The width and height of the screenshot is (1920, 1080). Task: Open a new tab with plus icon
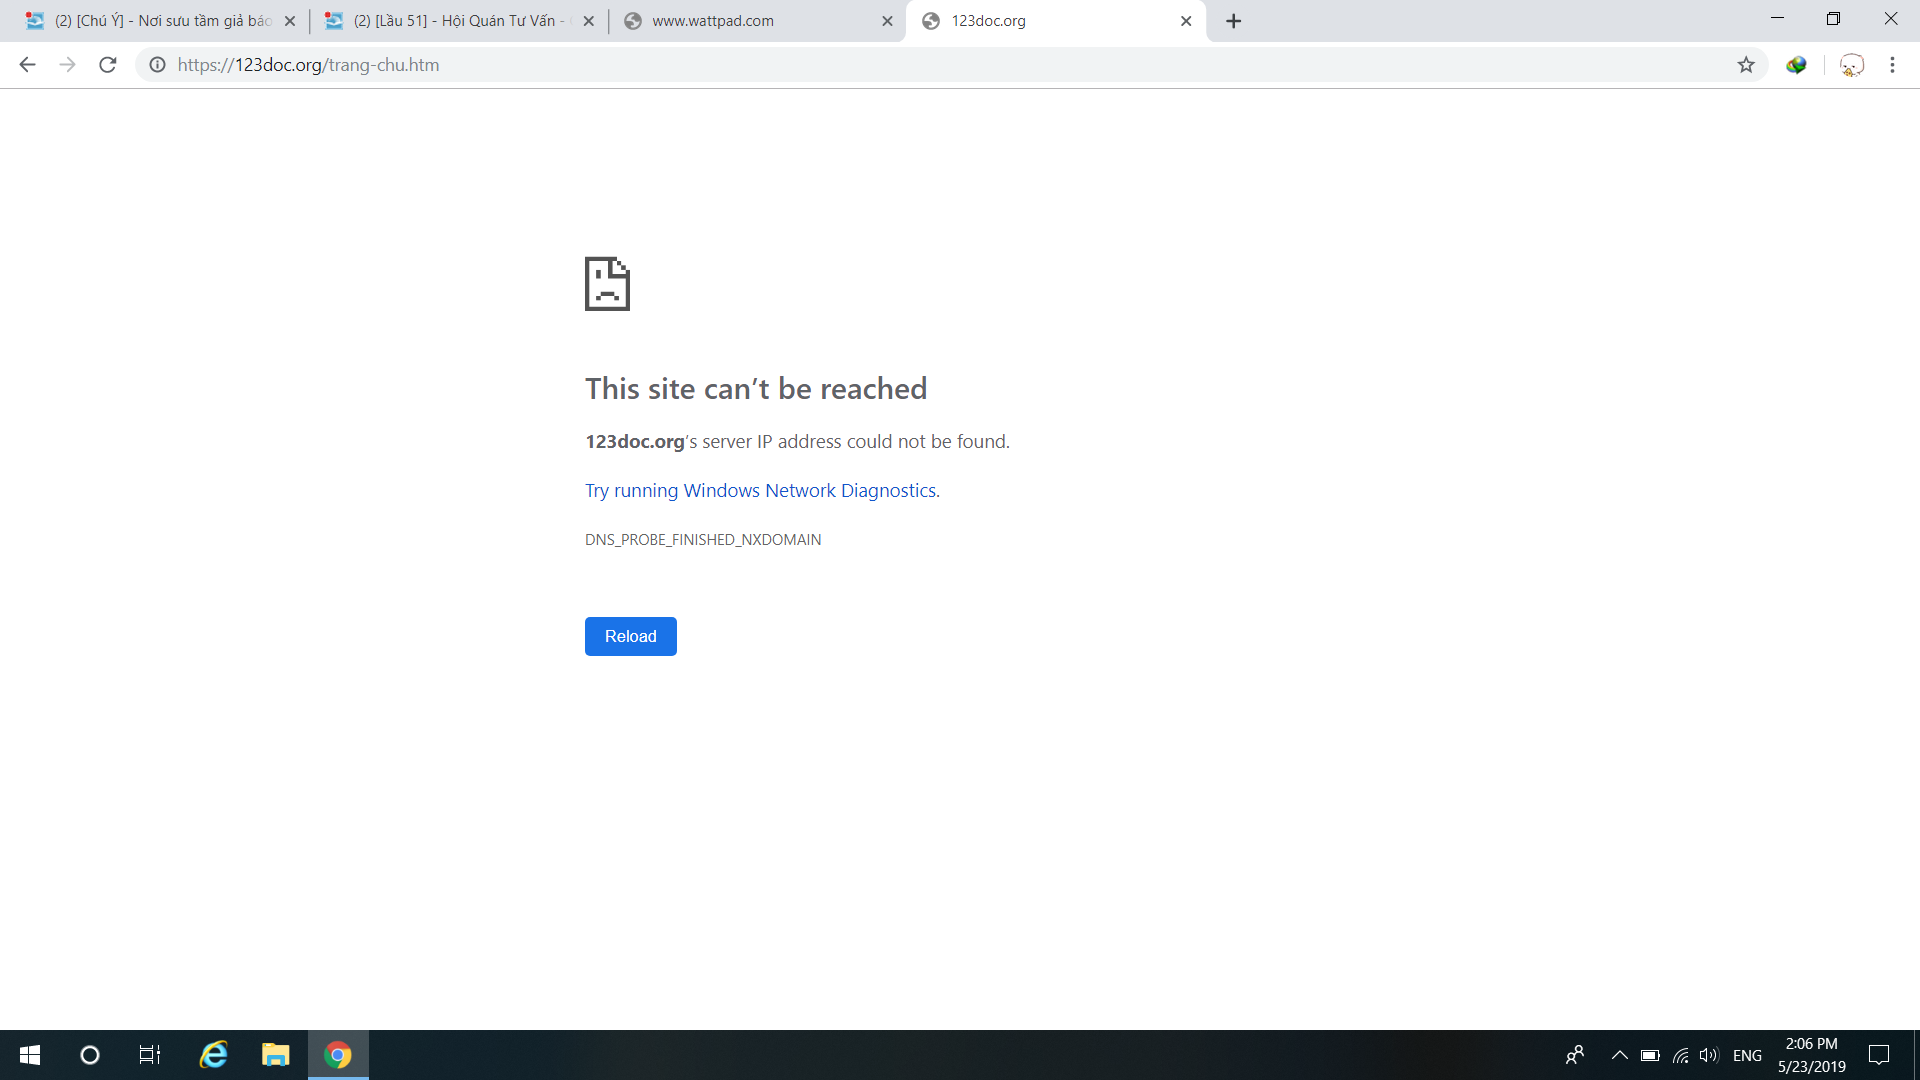click(x=1234, y=21)
